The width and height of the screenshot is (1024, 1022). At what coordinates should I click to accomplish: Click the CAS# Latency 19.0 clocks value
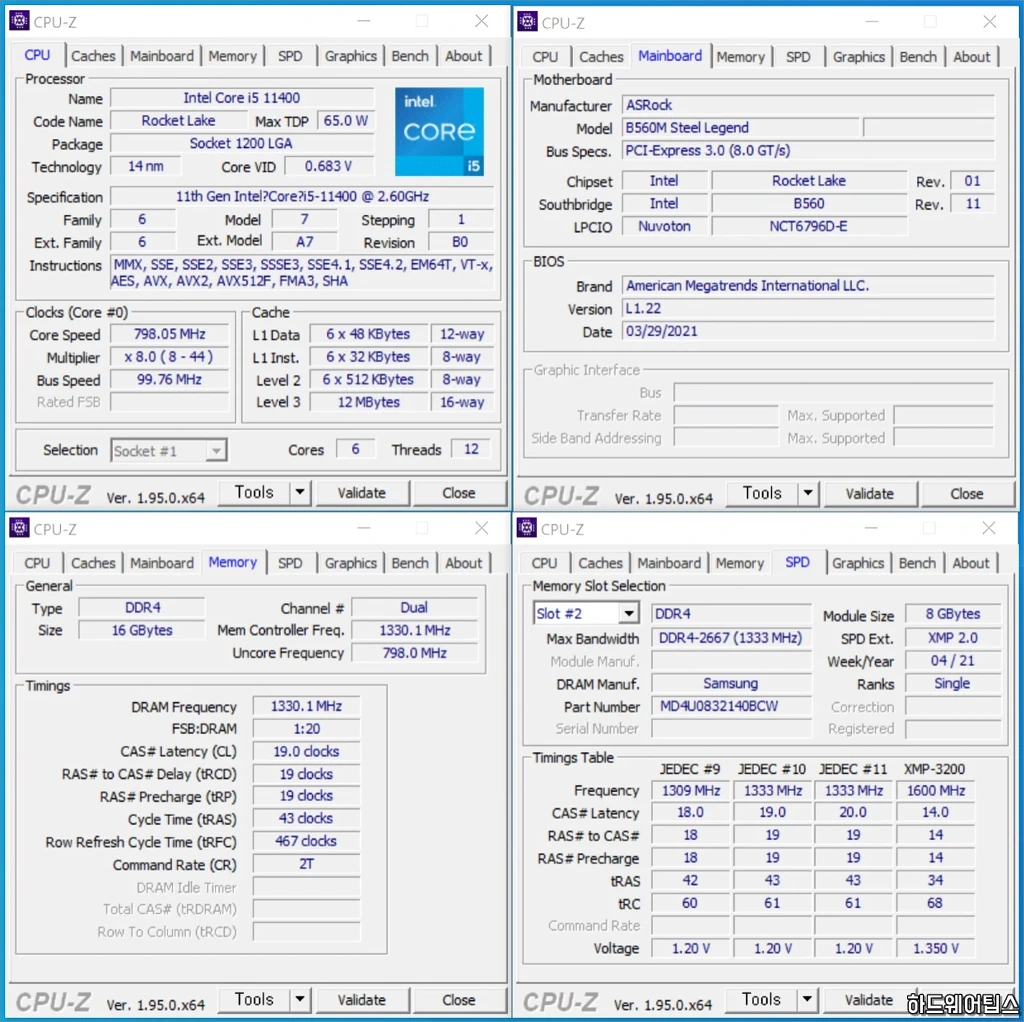point(306,752)
